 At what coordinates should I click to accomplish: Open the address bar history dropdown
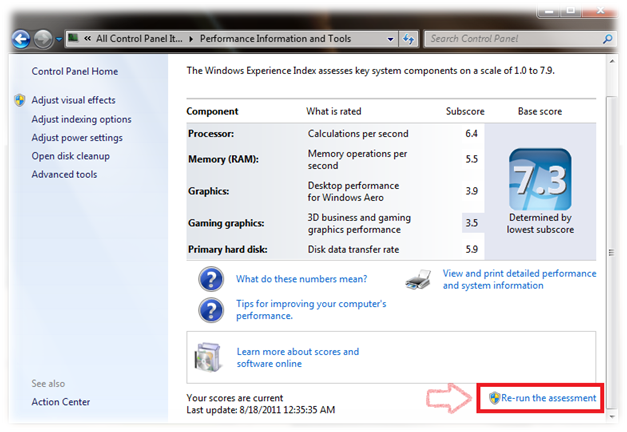[x=390, y=39]
